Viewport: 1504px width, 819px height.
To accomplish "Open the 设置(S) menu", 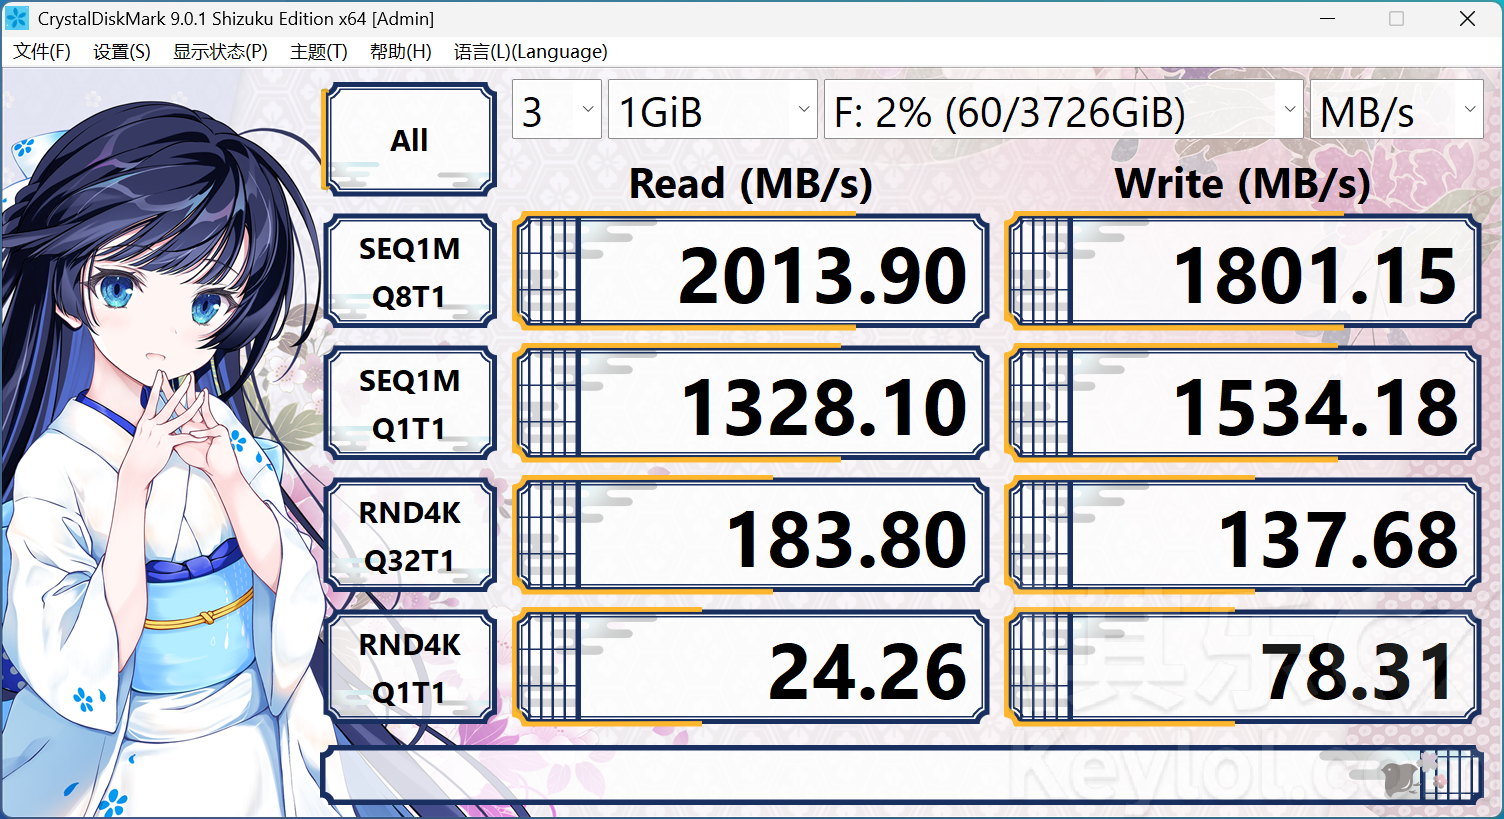I will (122, 52).
